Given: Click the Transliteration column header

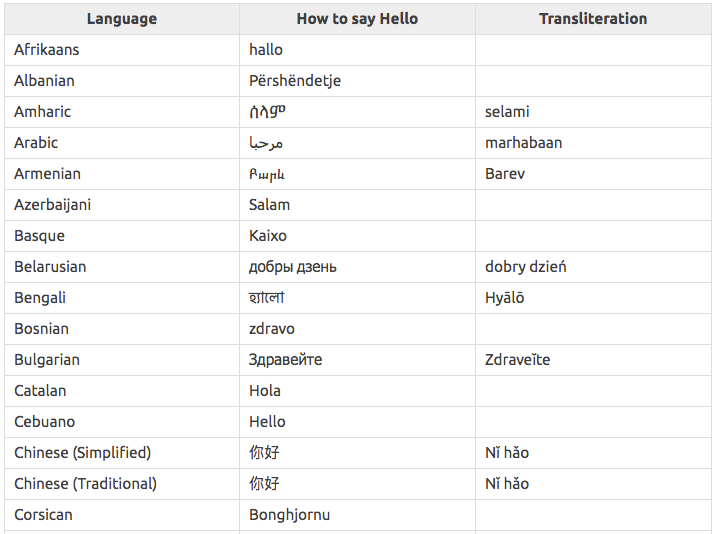Looking at the screenshot, I should coord(593,19).
